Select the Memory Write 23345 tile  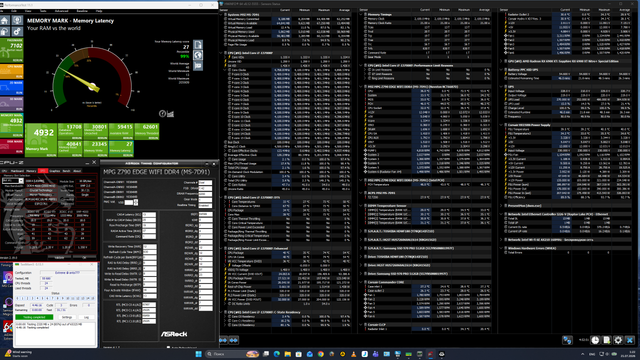click(96, 149)
